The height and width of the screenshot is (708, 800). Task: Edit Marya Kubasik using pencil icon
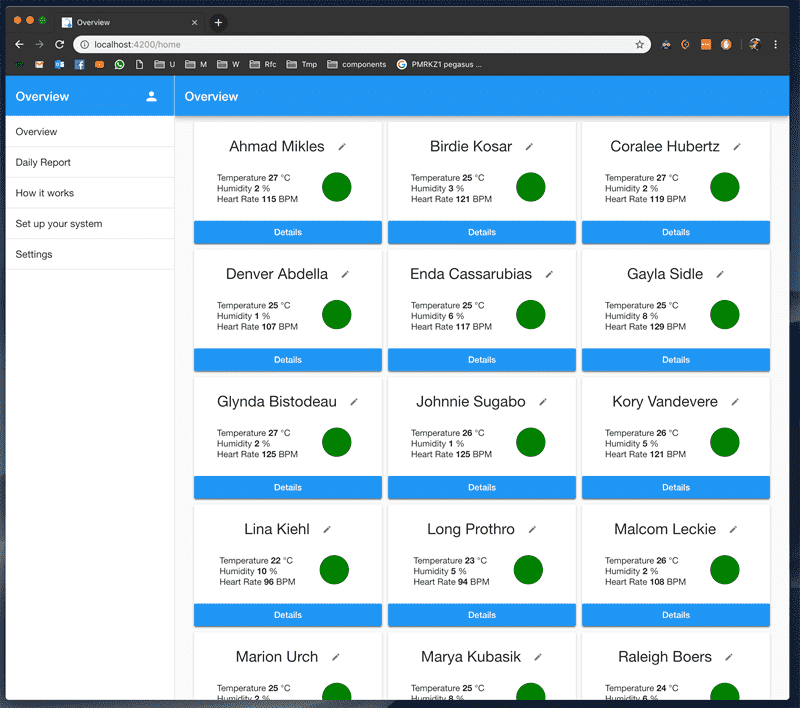coord(538,657)
